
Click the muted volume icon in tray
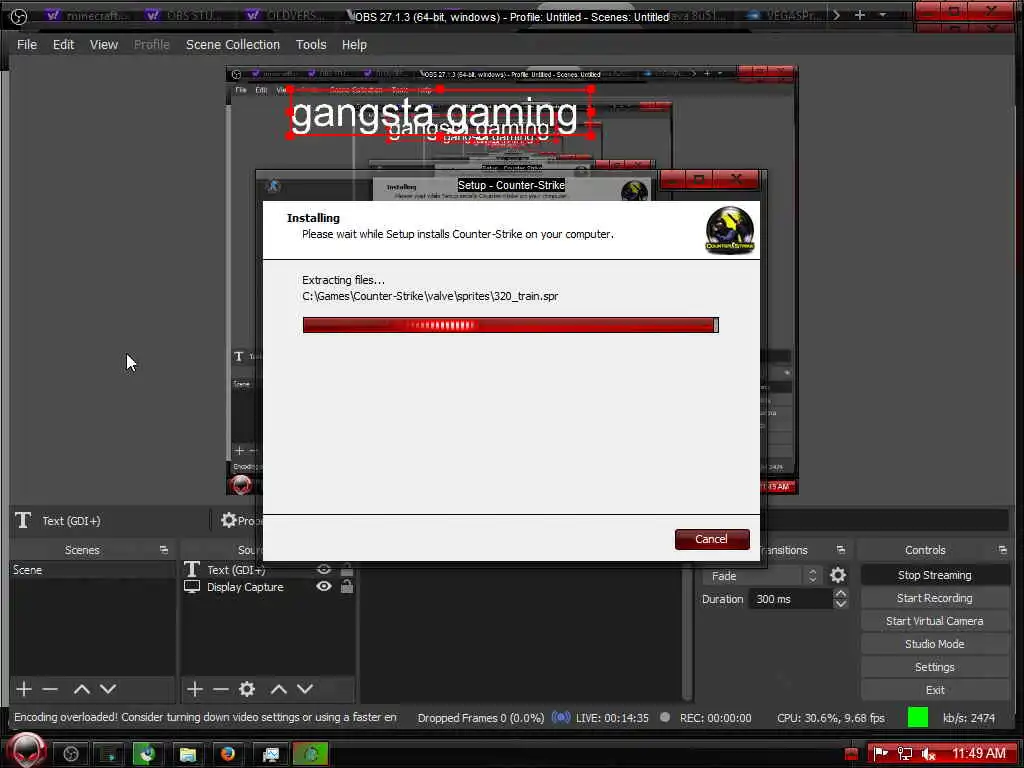pyautogui.click(x=929, y=753)
